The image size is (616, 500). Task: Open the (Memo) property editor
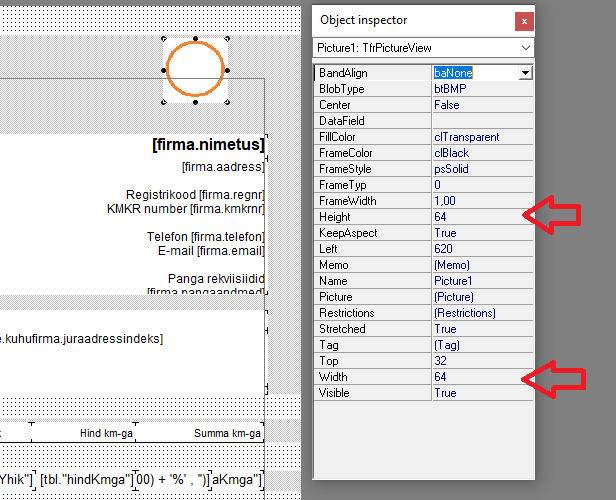click(x=482, y=265)
